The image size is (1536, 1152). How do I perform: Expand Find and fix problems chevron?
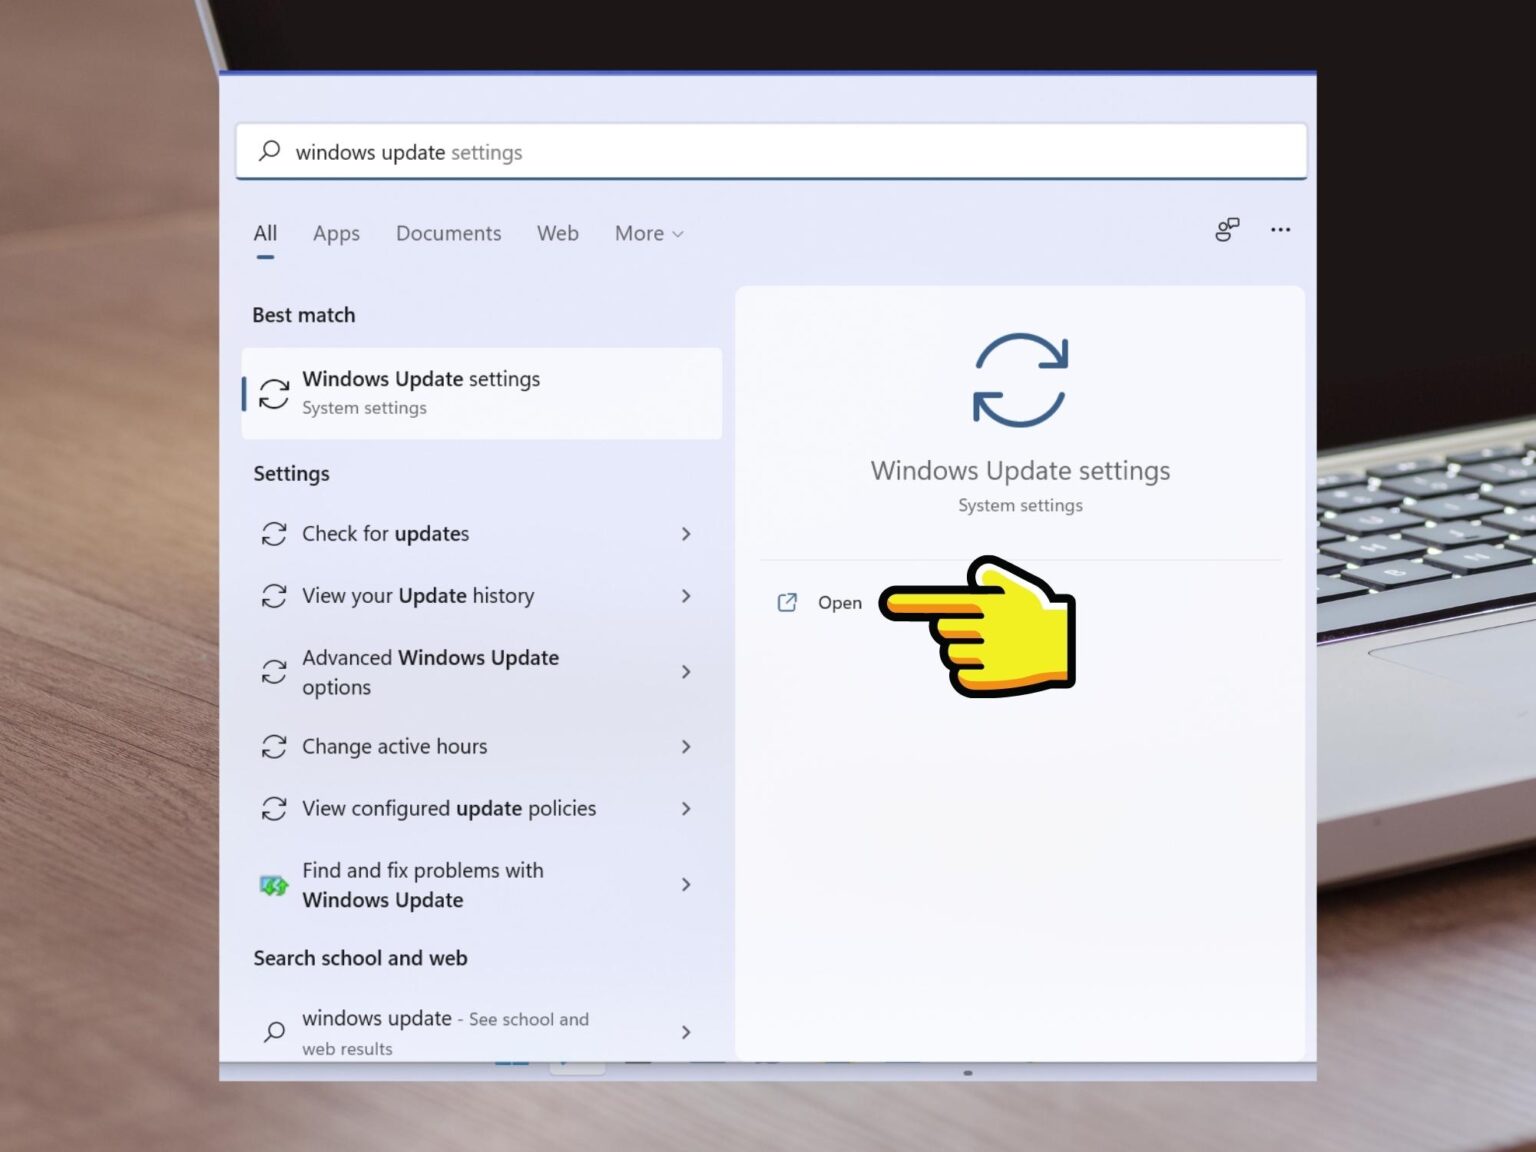(x=686, y=885)
